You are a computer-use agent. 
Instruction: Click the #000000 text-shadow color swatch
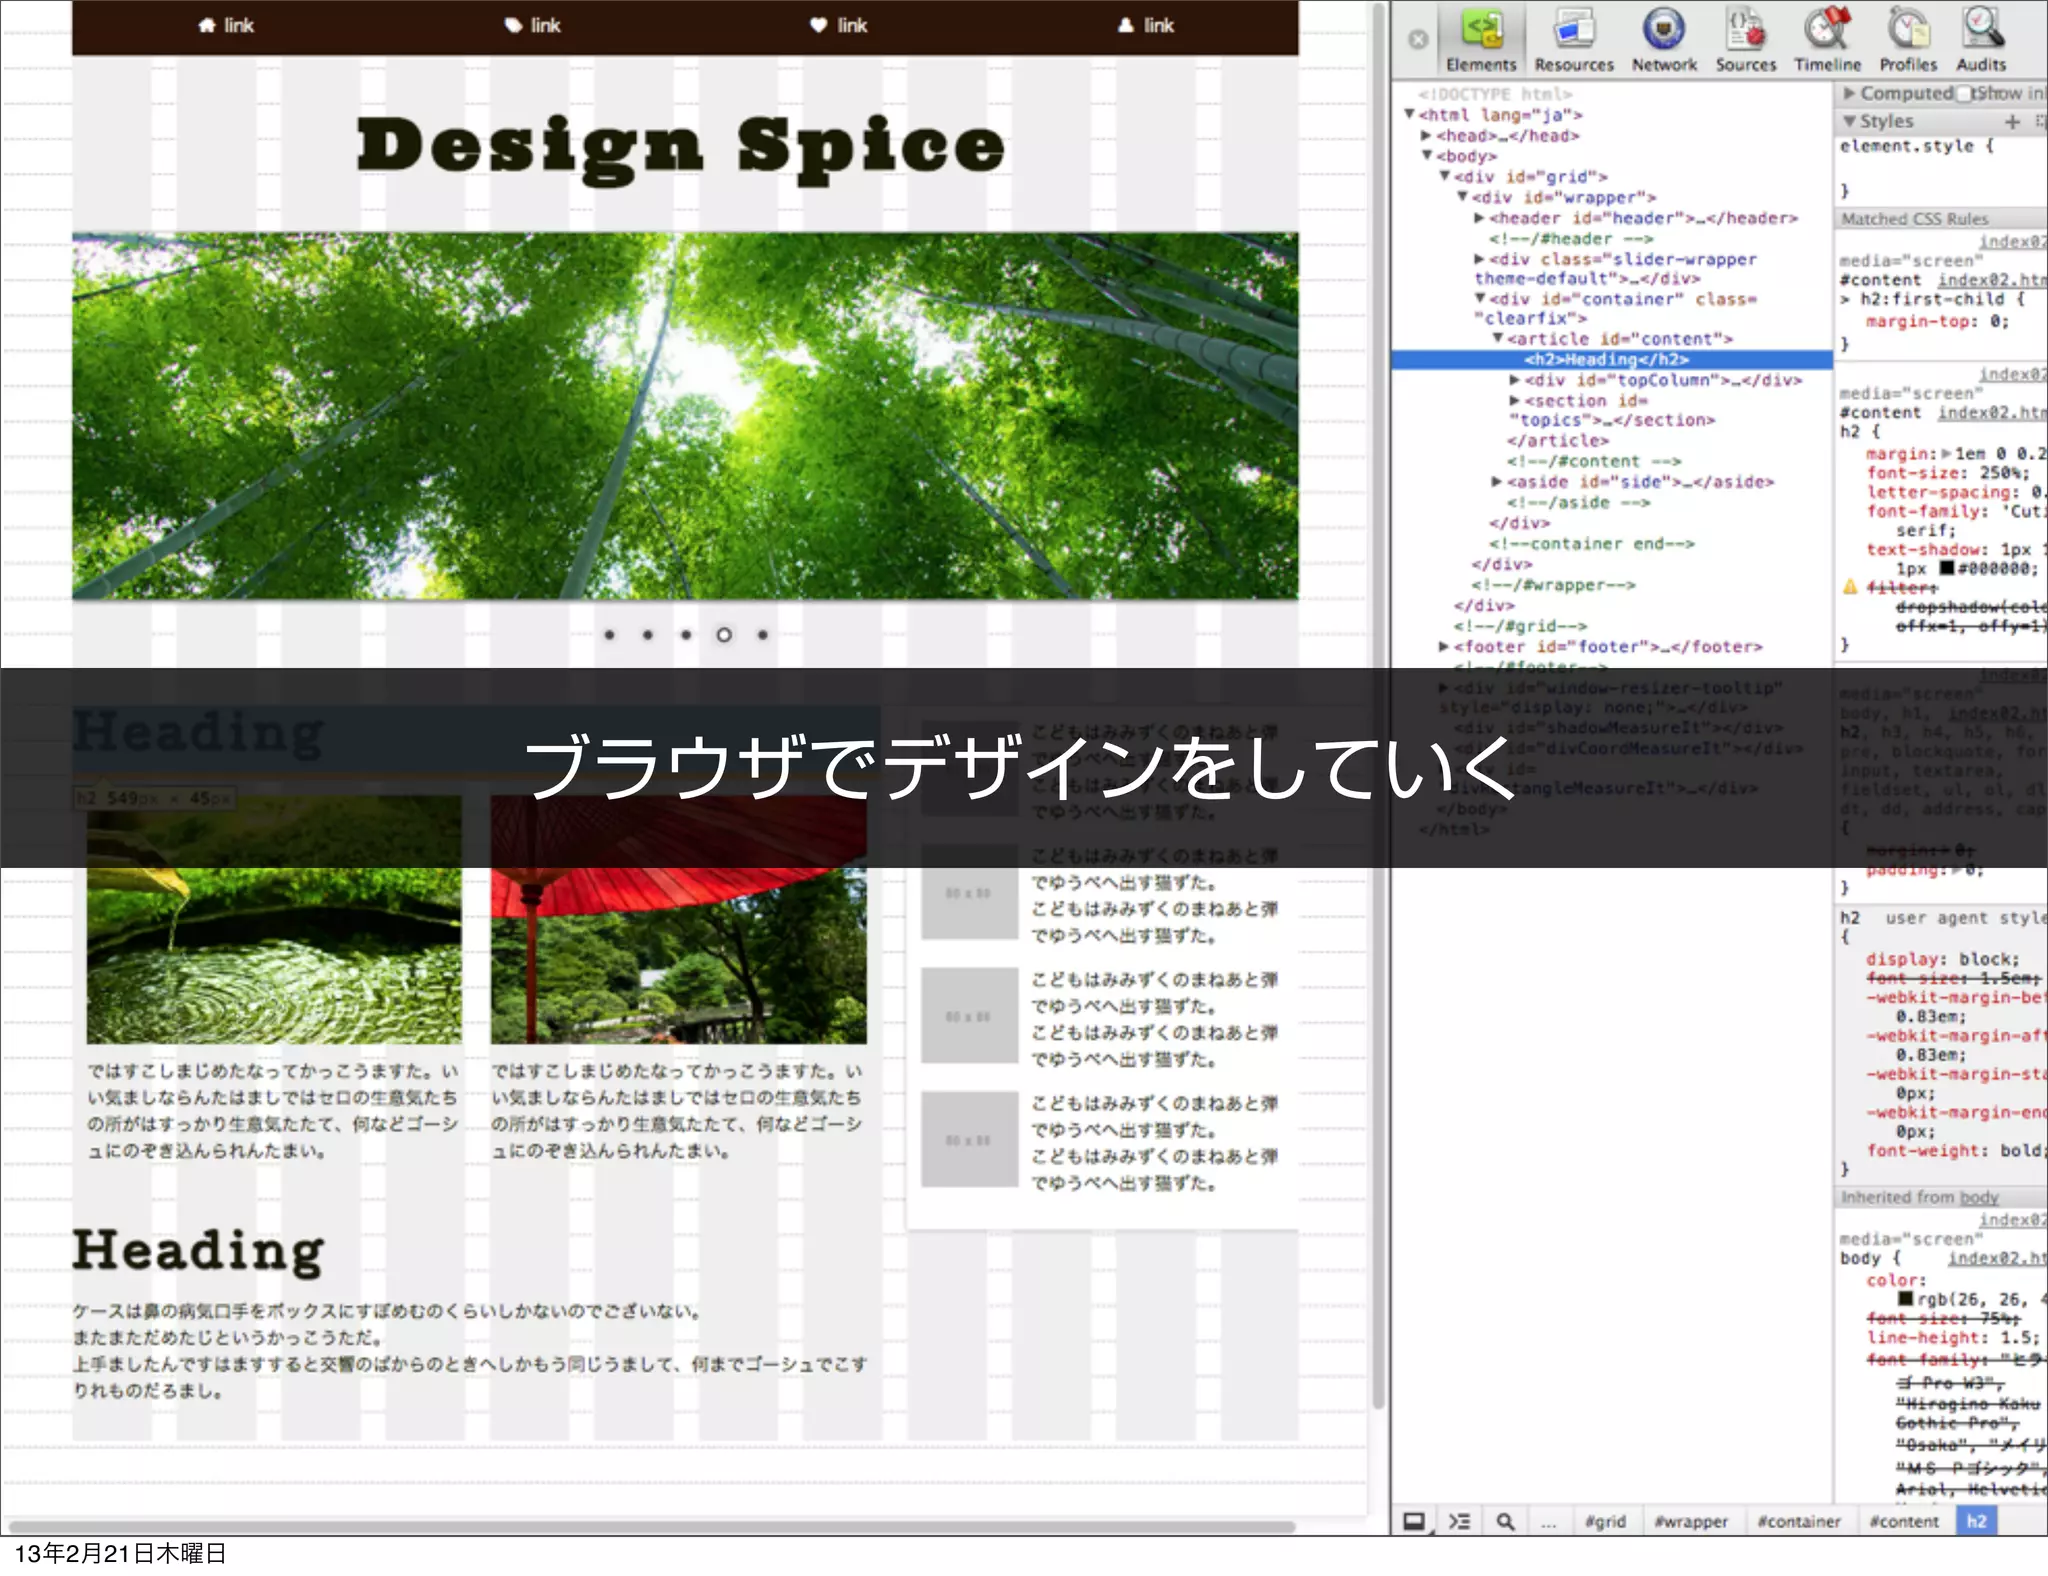[x=1946, y=568]
